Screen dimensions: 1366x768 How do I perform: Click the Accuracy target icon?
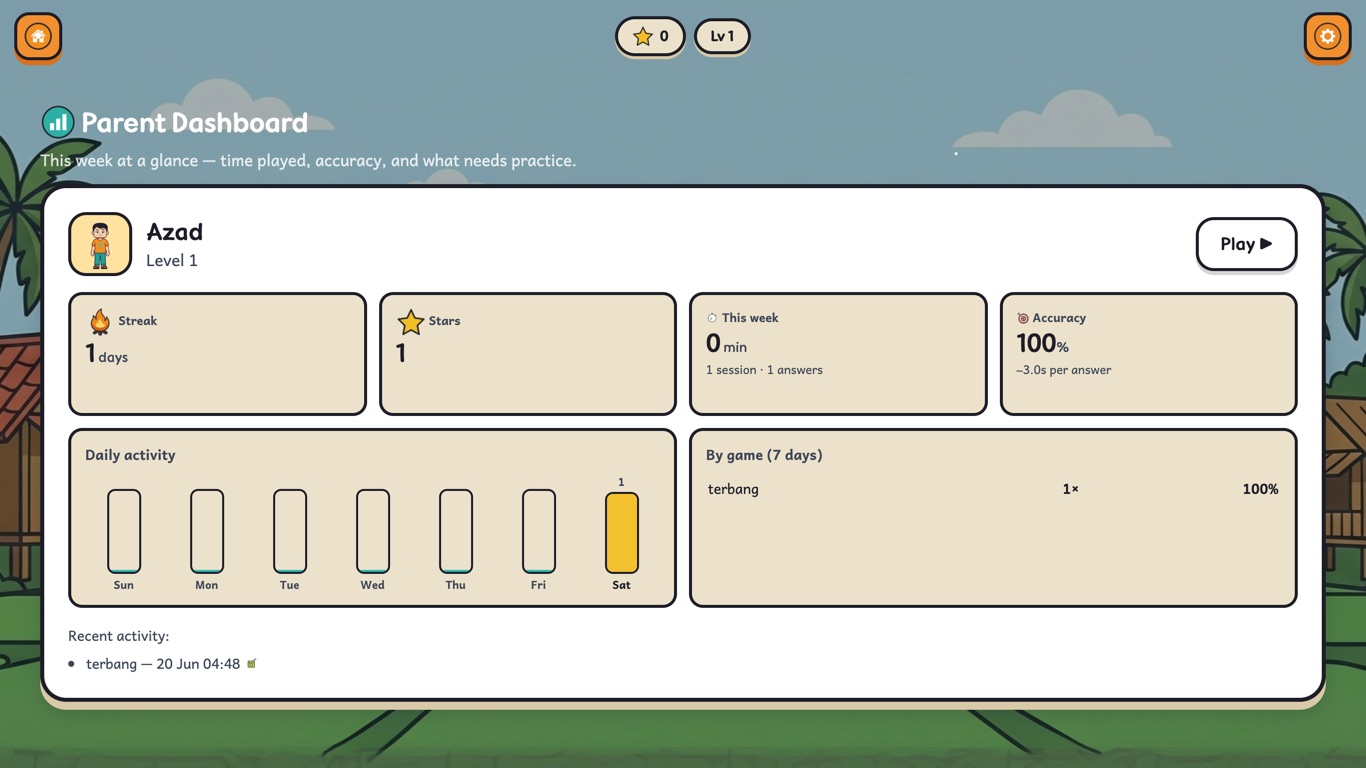coord(1022,318)
